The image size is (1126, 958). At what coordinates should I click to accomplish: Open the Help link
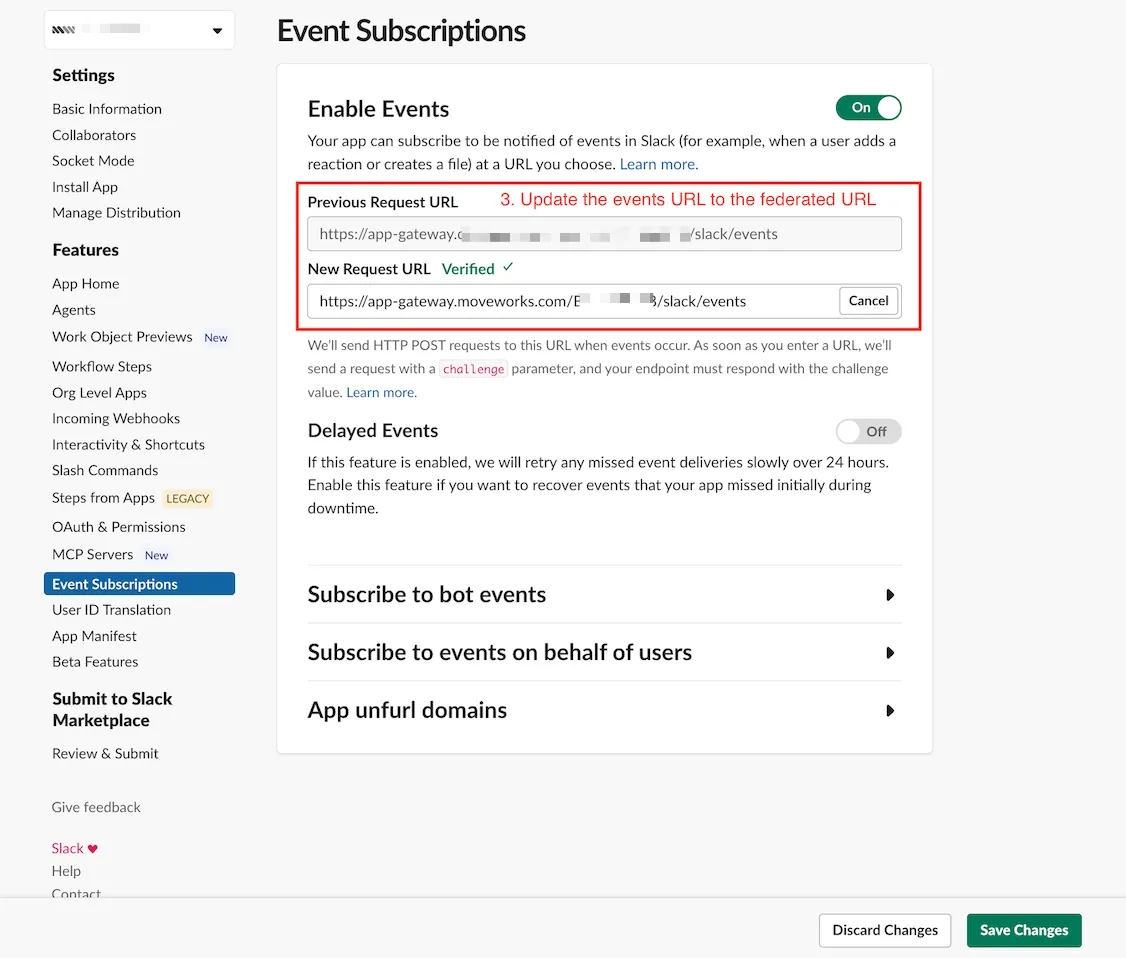pyautogui.click(x=66, y=871)
